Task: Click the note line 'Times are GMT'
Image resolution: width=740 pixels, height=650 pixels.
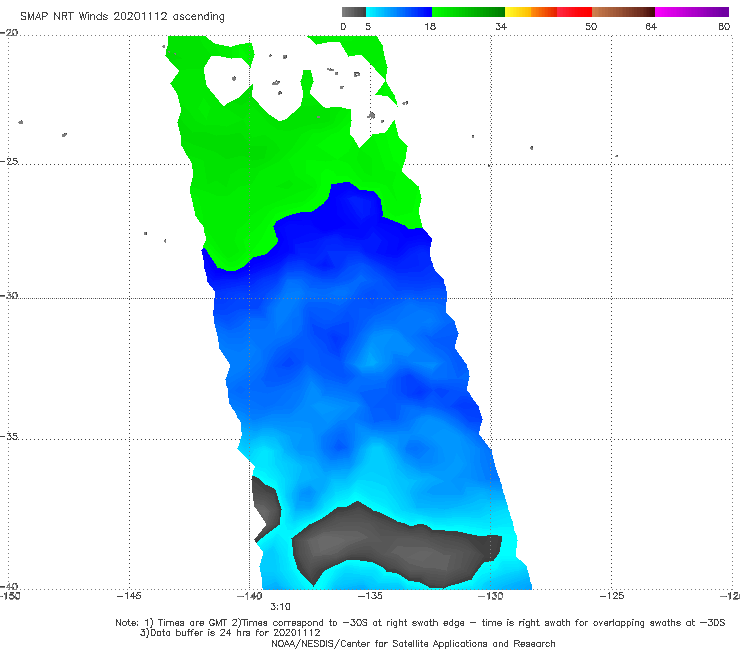Action: (x=193, y=623)
